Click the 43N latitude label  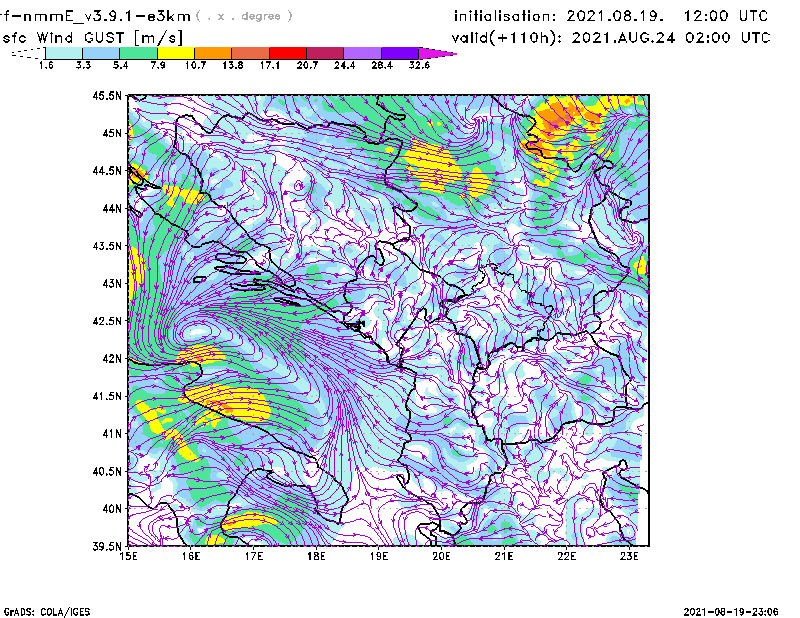click(x=112, y=283)
